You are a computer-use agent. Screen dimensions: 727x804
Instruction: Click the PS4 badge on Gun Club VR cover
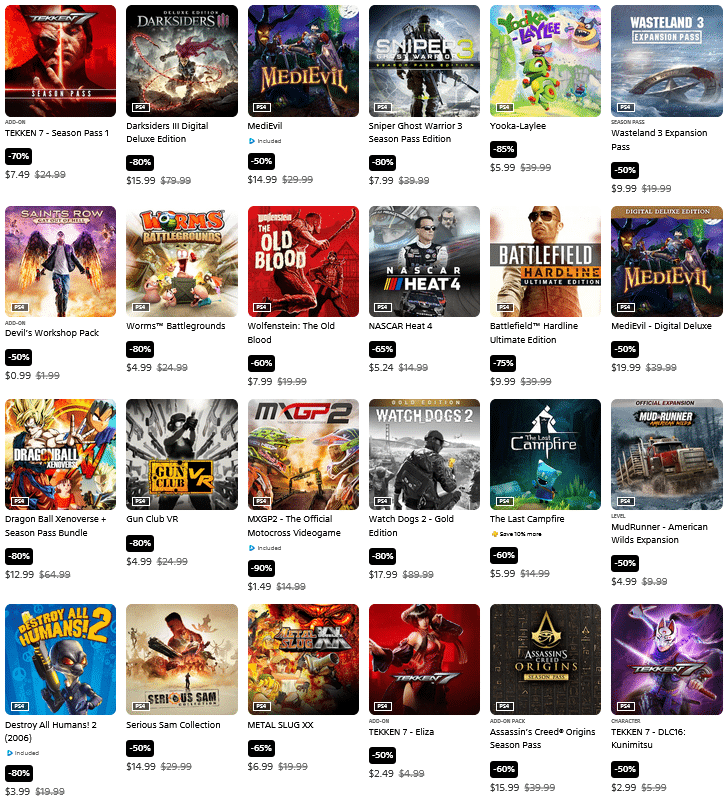tap(140, 501)
